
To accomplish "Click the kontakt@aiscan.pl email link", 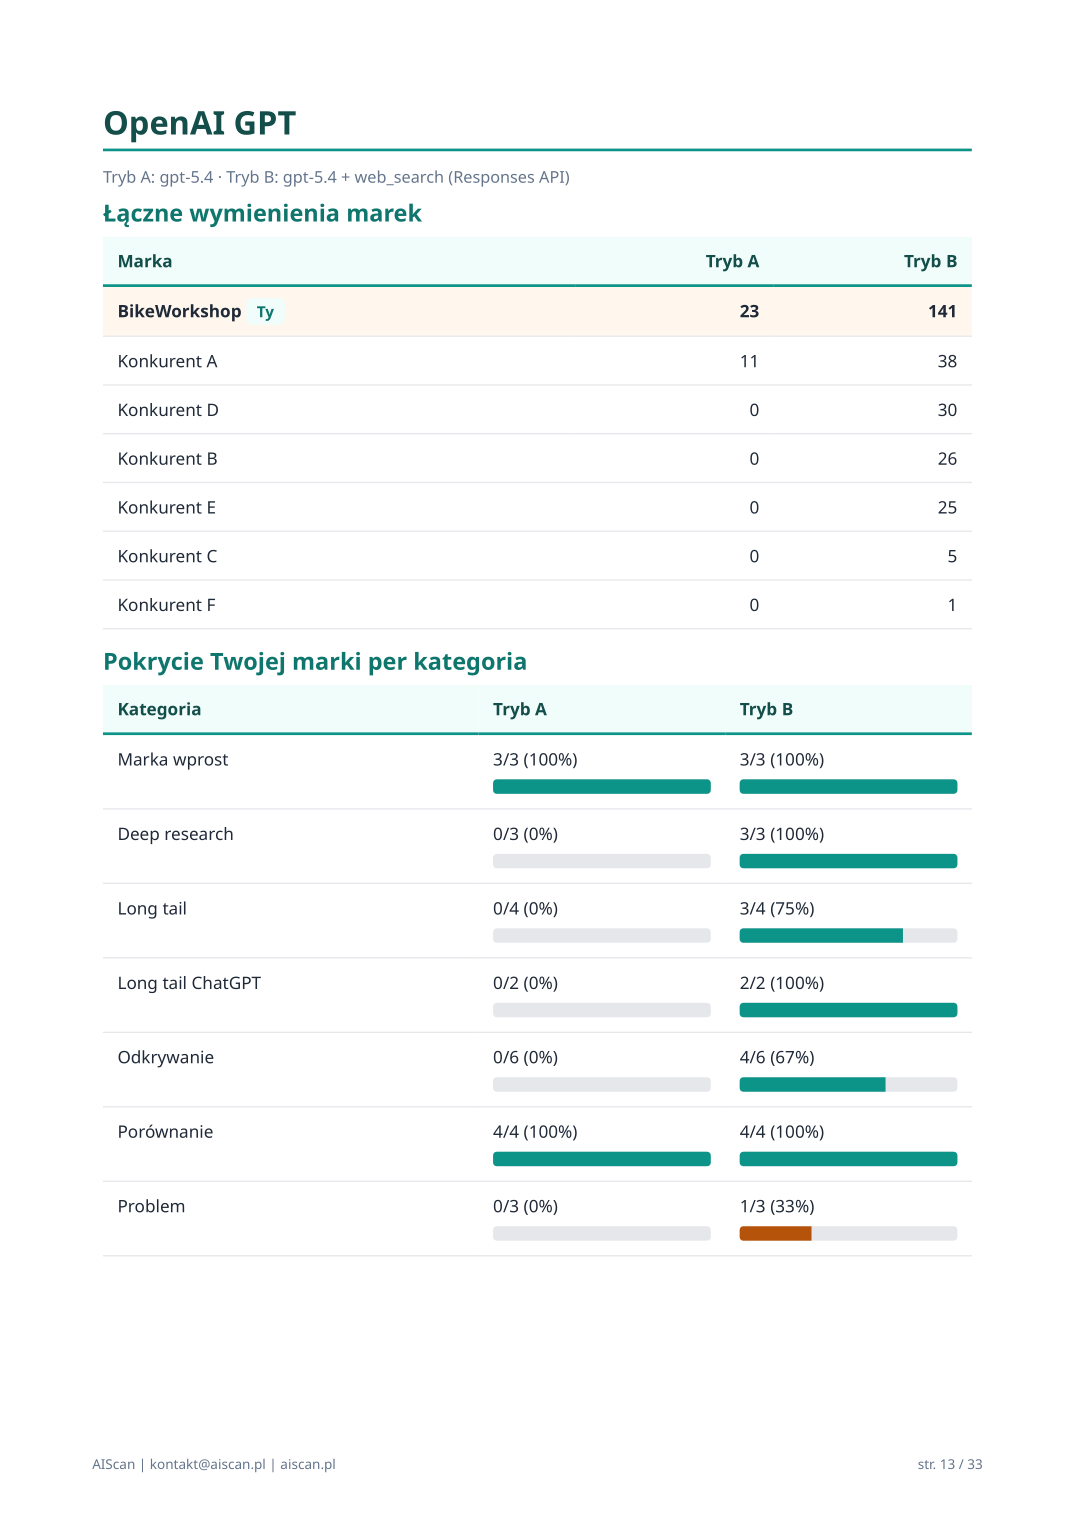I will pos(208,1464).
